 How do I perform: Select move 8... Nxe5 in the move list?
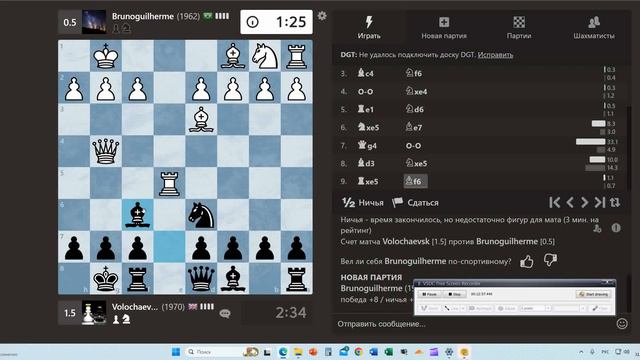[416, 163]
